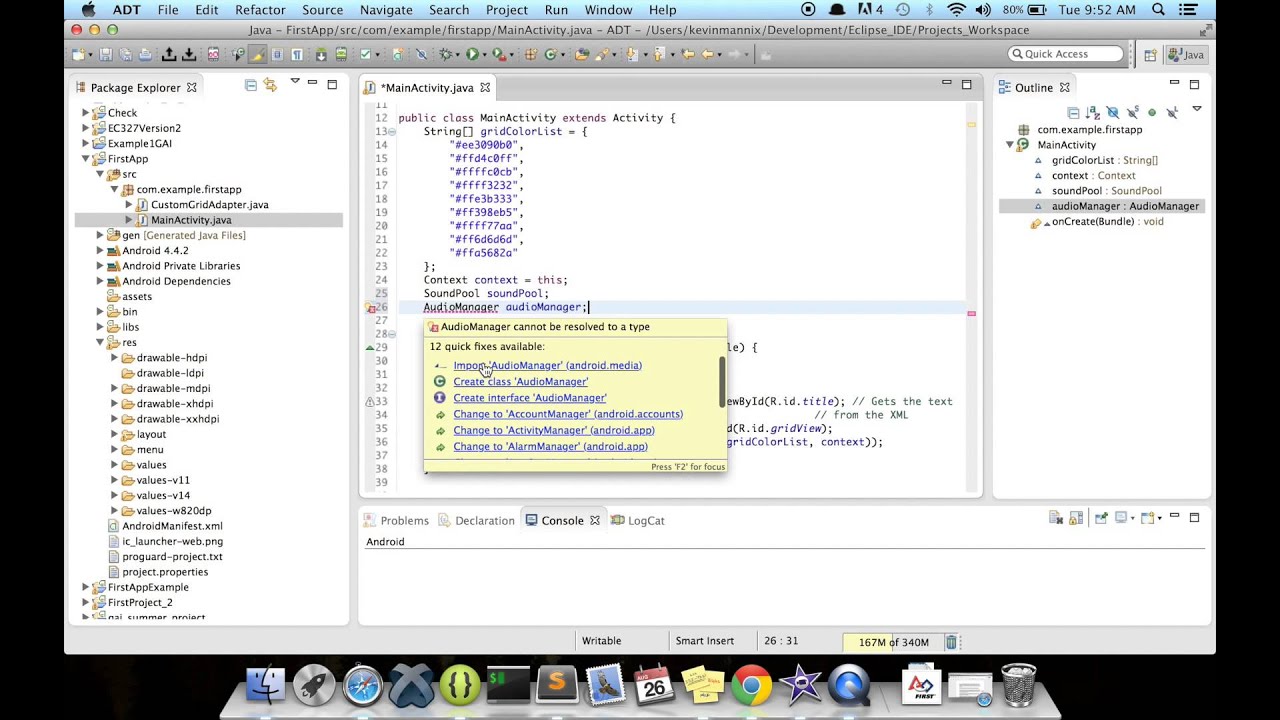Screen dimensions: 1280x720
Task: Open Package Explorer view menu triangle
Action: pos(294,82)
